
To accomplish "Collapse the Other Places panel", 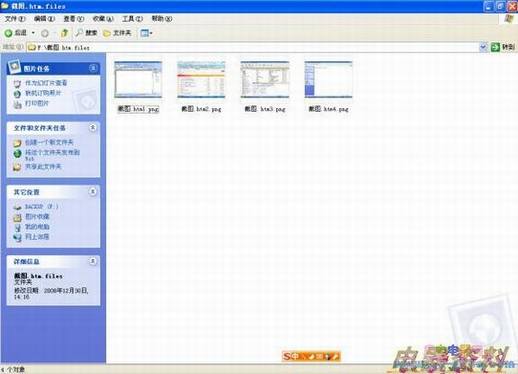I will pos(93,192).
